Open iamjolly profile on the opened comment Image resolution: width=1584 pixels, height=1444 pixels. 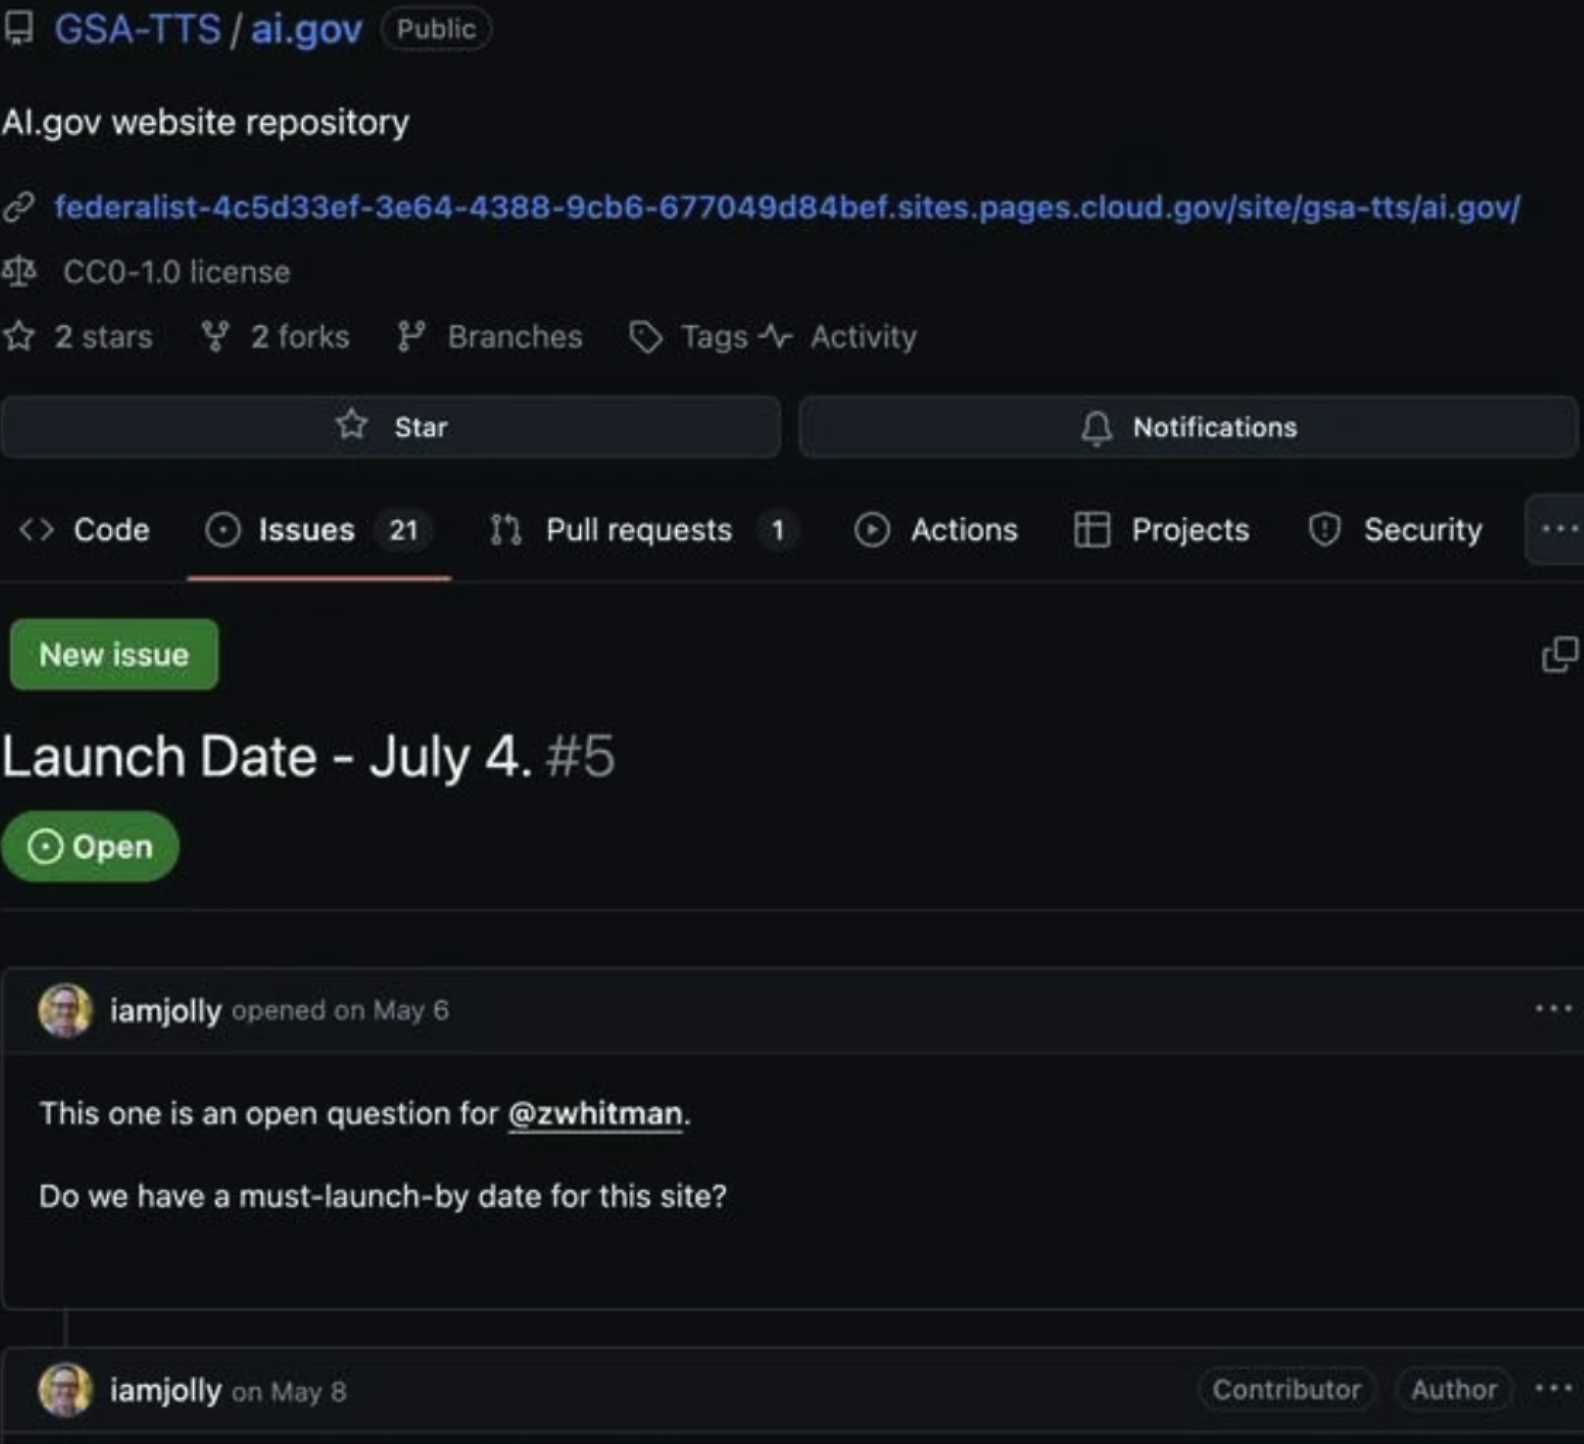coord(165,1011)
